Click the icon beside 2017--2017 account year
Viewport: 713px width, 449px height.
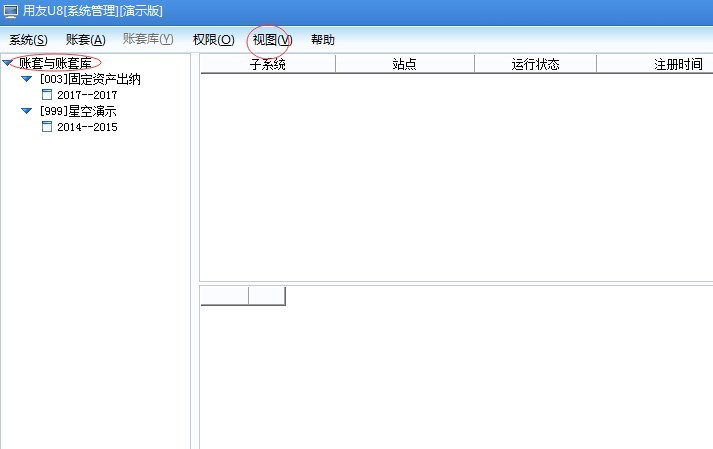tap(46, 95)
